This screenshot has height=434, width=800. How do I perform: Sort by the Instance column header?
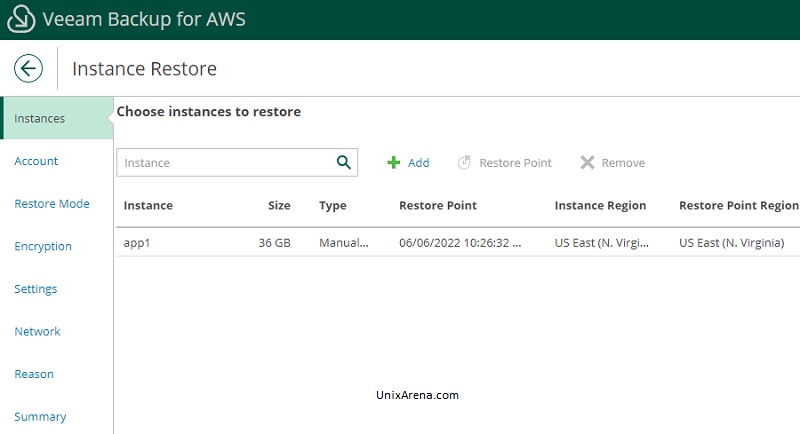tap(148, 206)
